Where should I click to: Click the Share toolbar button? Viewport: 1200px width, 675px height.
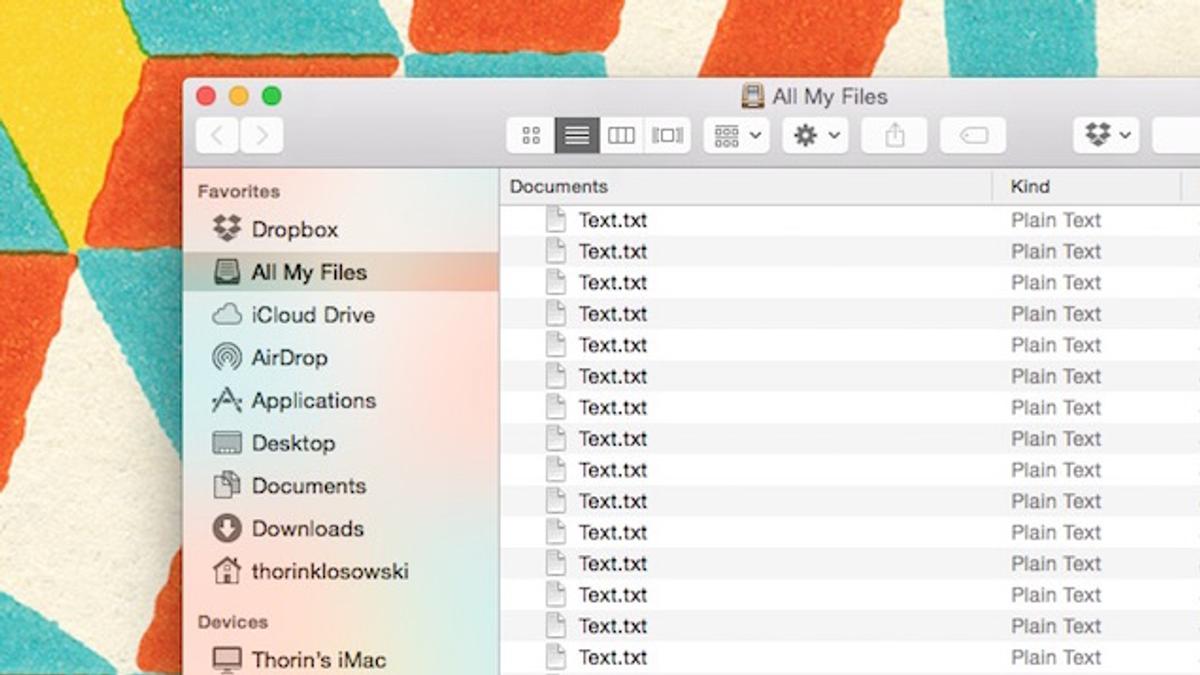[x=894, y=135]
